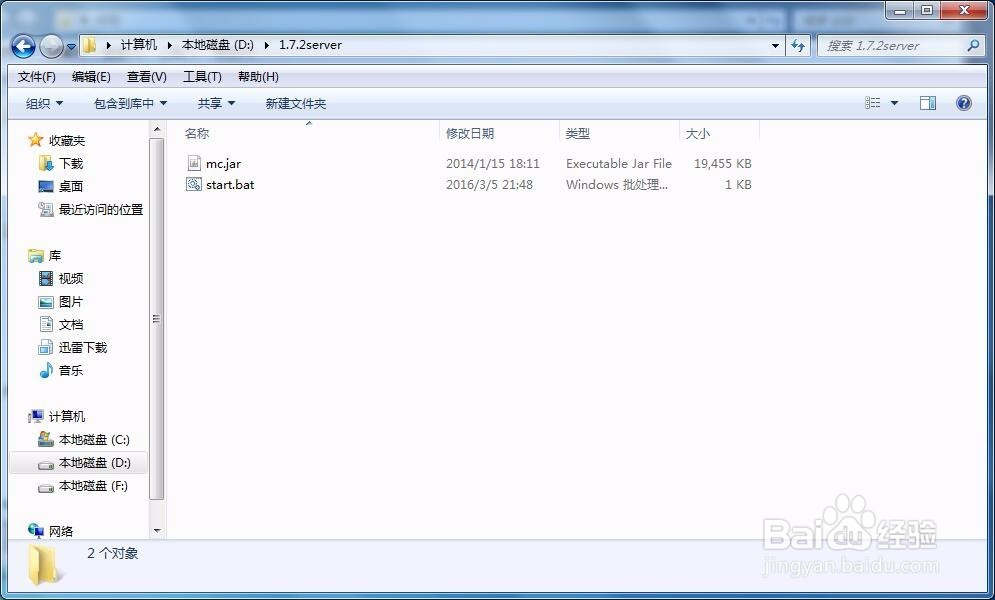This screenshot has height=600, width=995.
Task: Open the 图片 library
Action: click(71, 301)
